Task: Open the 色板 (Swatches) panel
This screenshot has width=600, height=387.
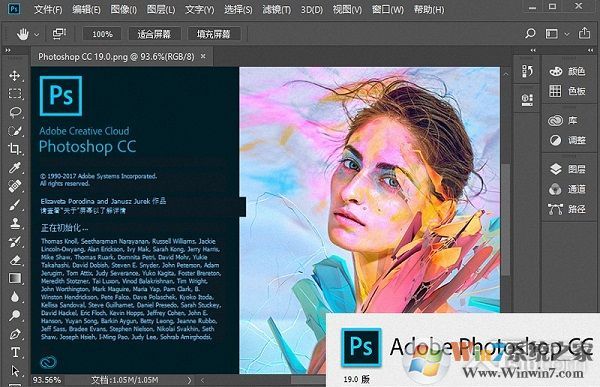Action: click(567, 91)
